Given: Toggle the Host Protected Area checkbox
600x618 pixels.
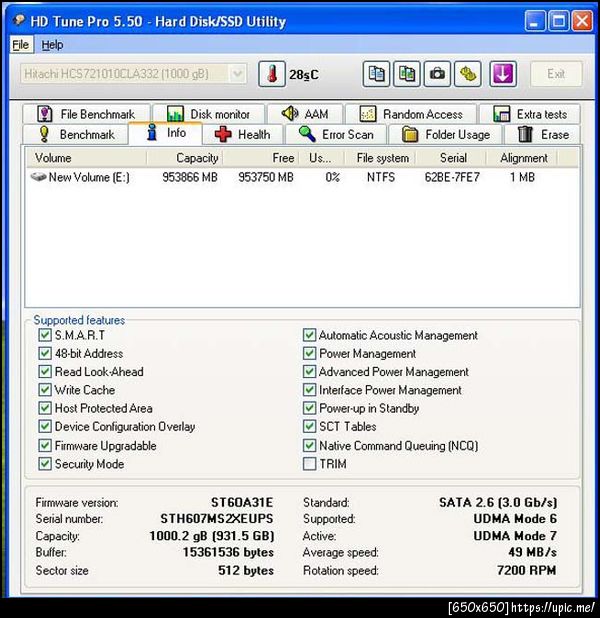Looking at the screenshot, I should tap(45, 408).
